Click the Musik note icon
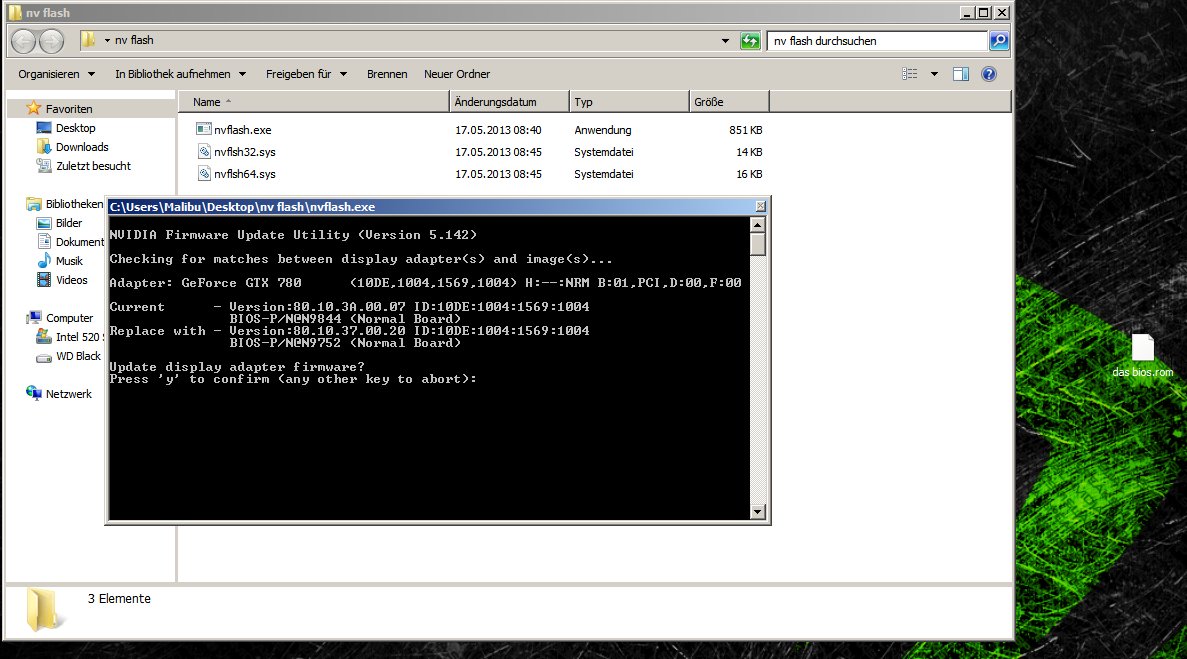Image resolution: width=1187 pixels, height=659 pixels. (44, 260)
